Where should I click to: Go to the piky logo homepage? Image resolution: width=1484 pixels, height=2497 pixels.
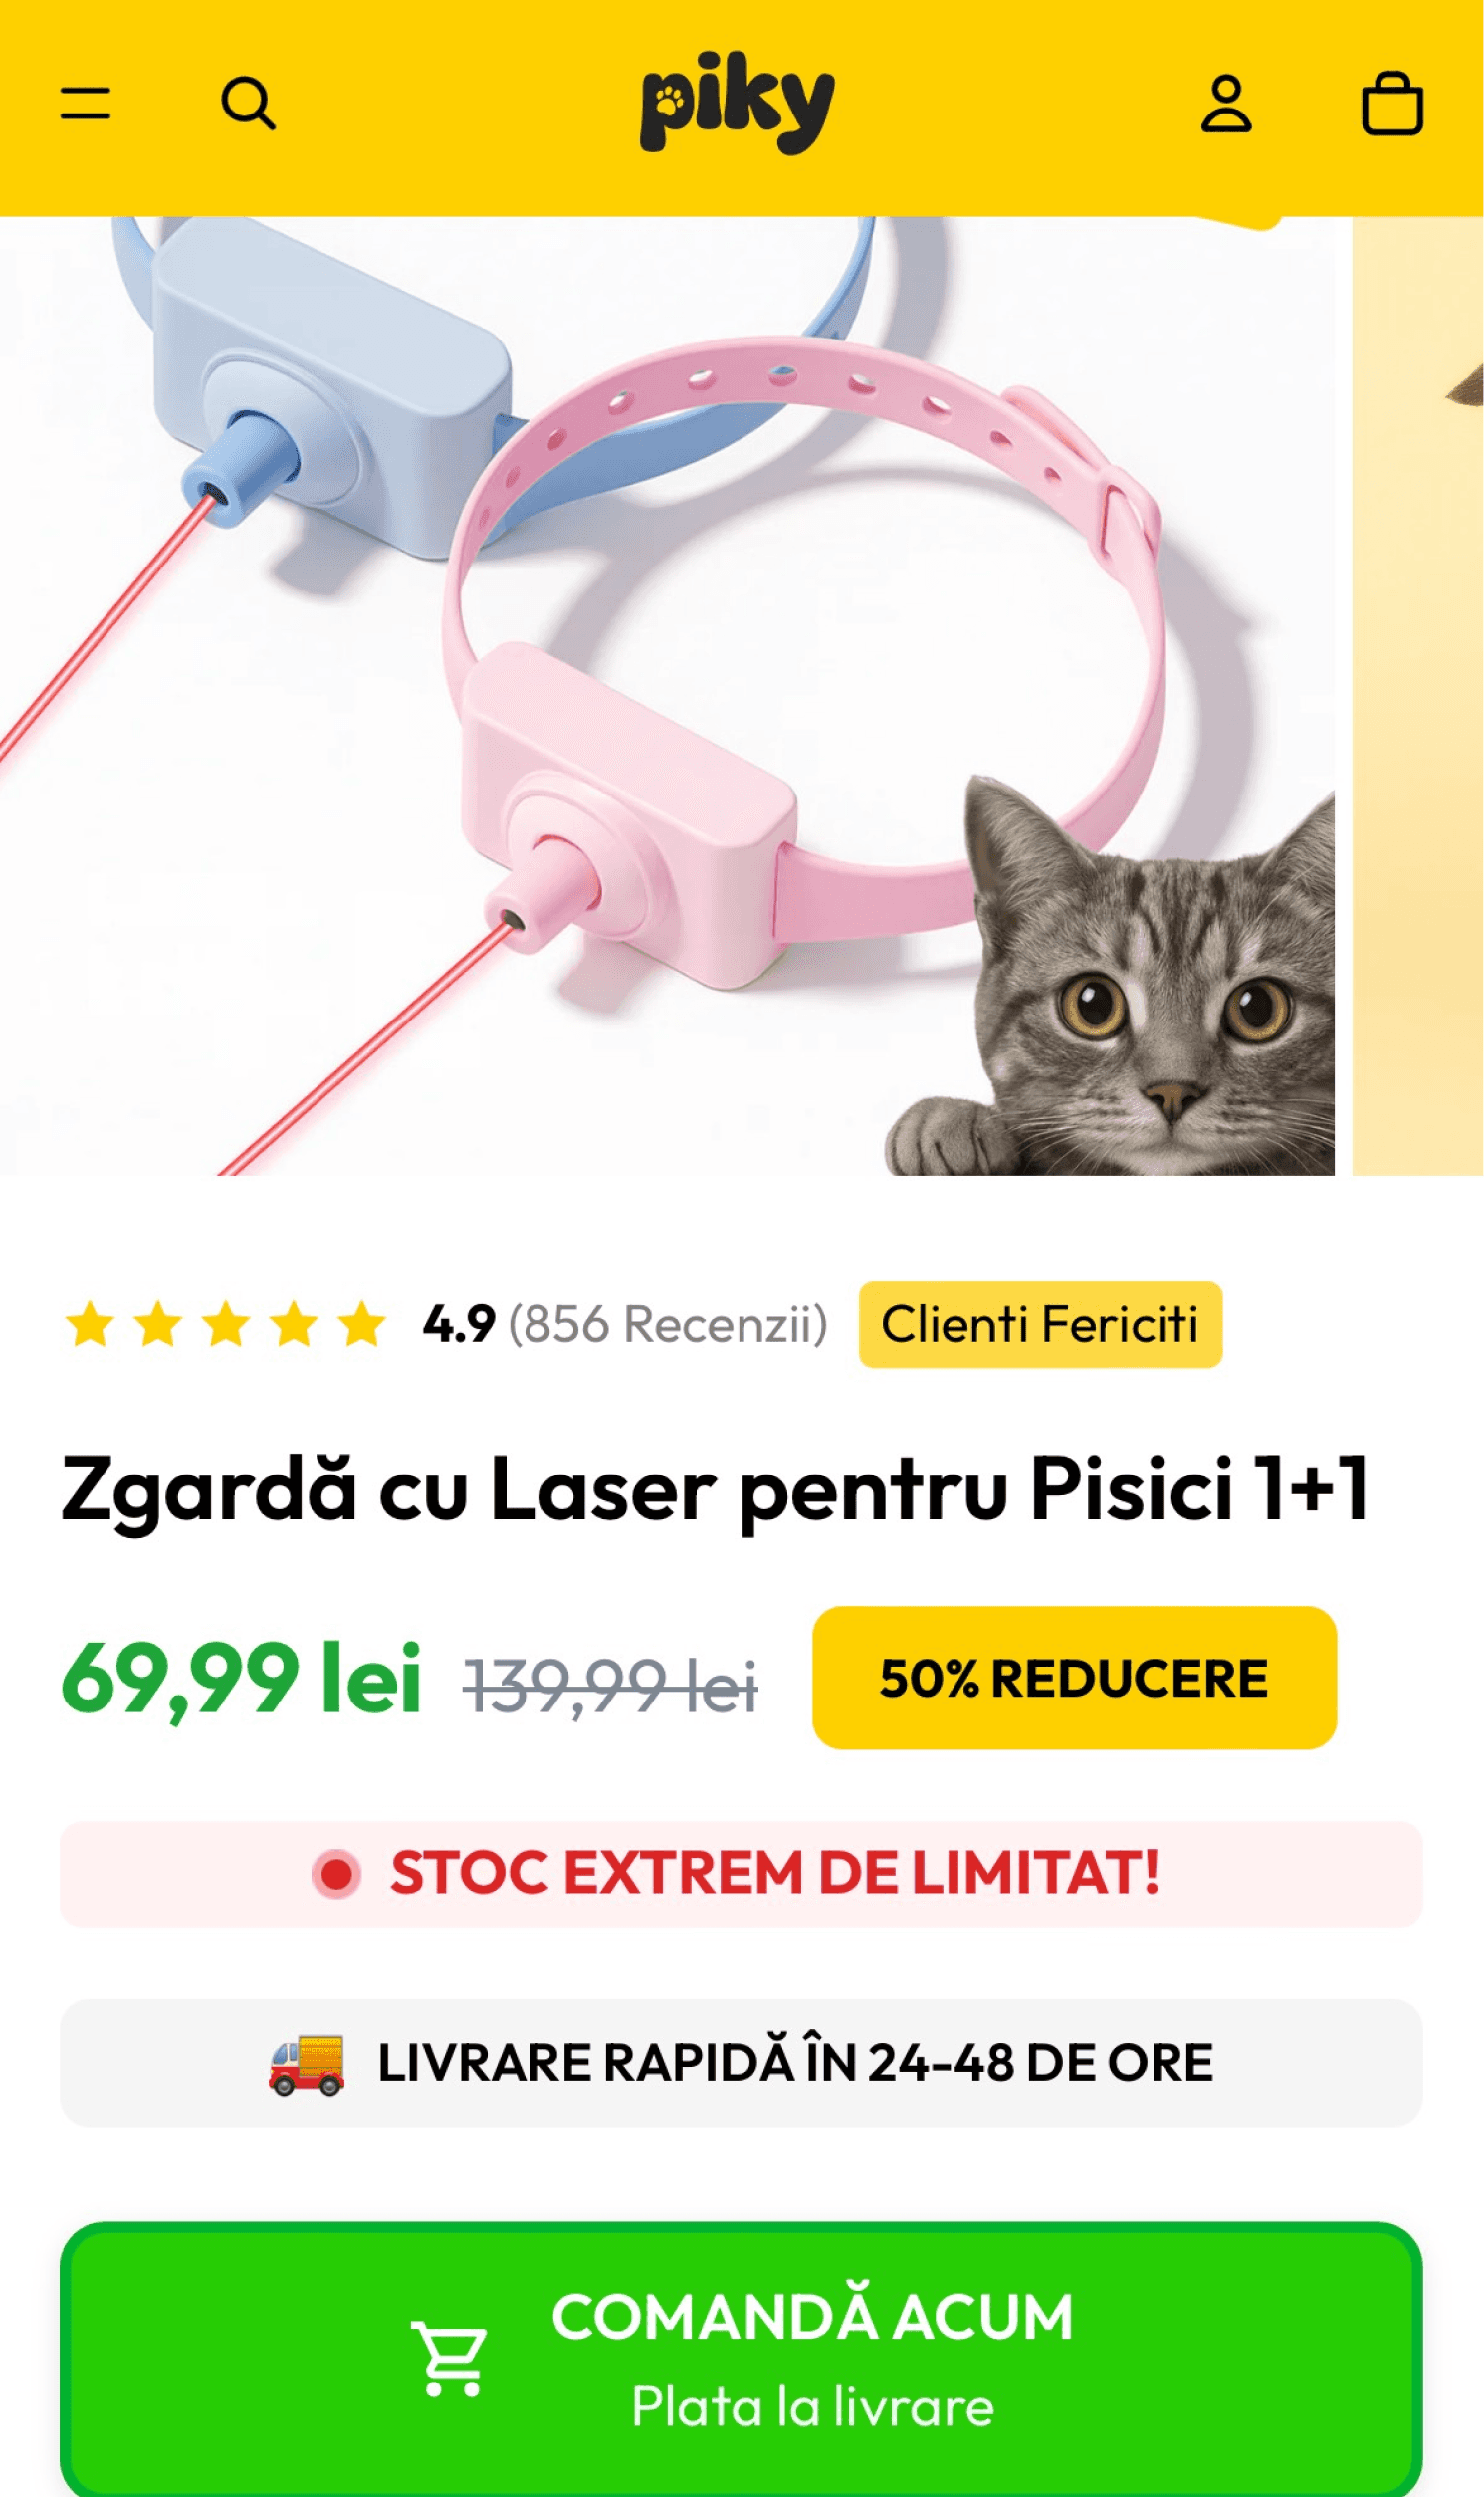pos(738,103)
